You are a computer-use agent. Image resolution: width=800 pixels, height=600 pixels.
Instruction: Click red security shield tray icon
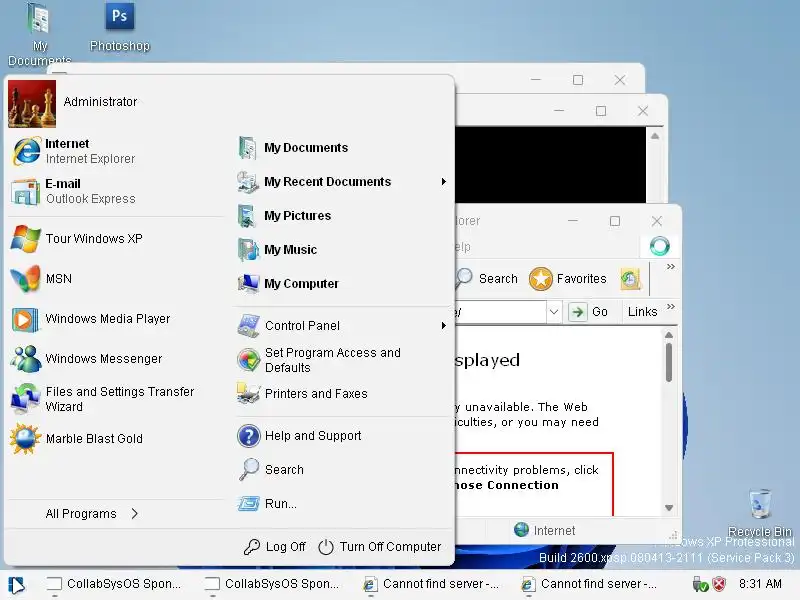tap(719, 584)
